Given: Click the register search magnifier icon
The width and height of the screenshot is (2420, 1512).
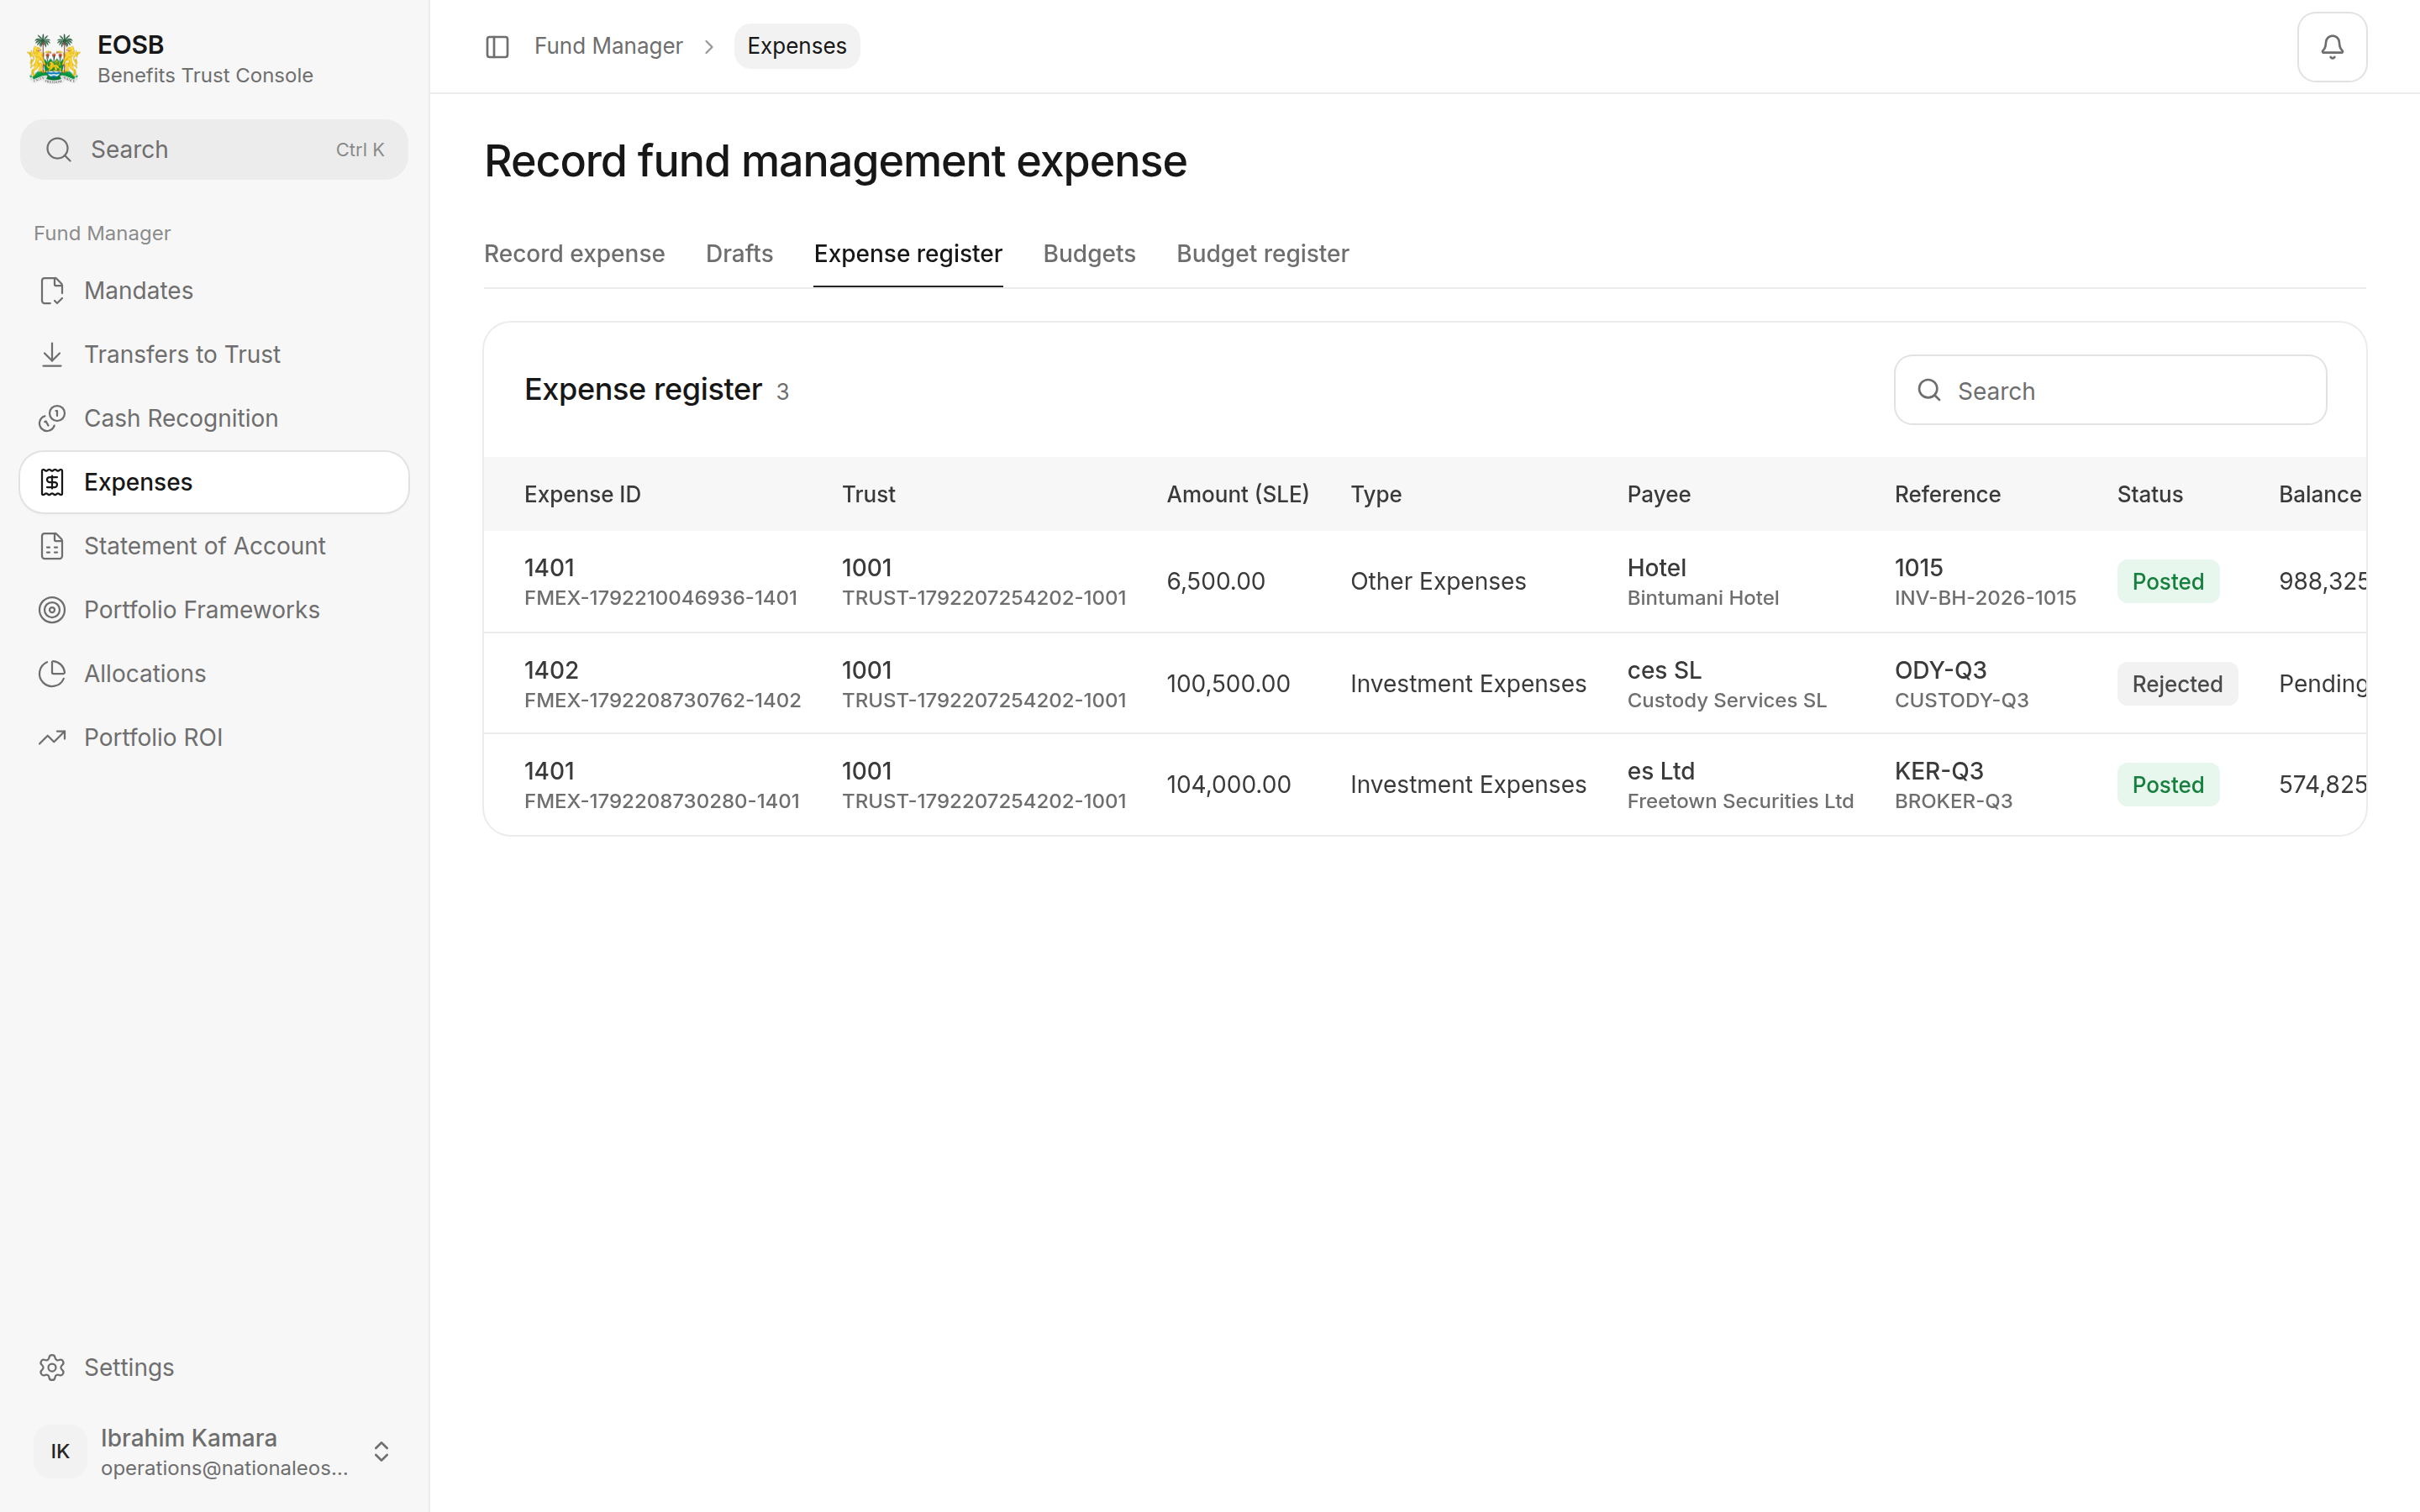Looking at the screenshot, I should tap(1929, 390).
